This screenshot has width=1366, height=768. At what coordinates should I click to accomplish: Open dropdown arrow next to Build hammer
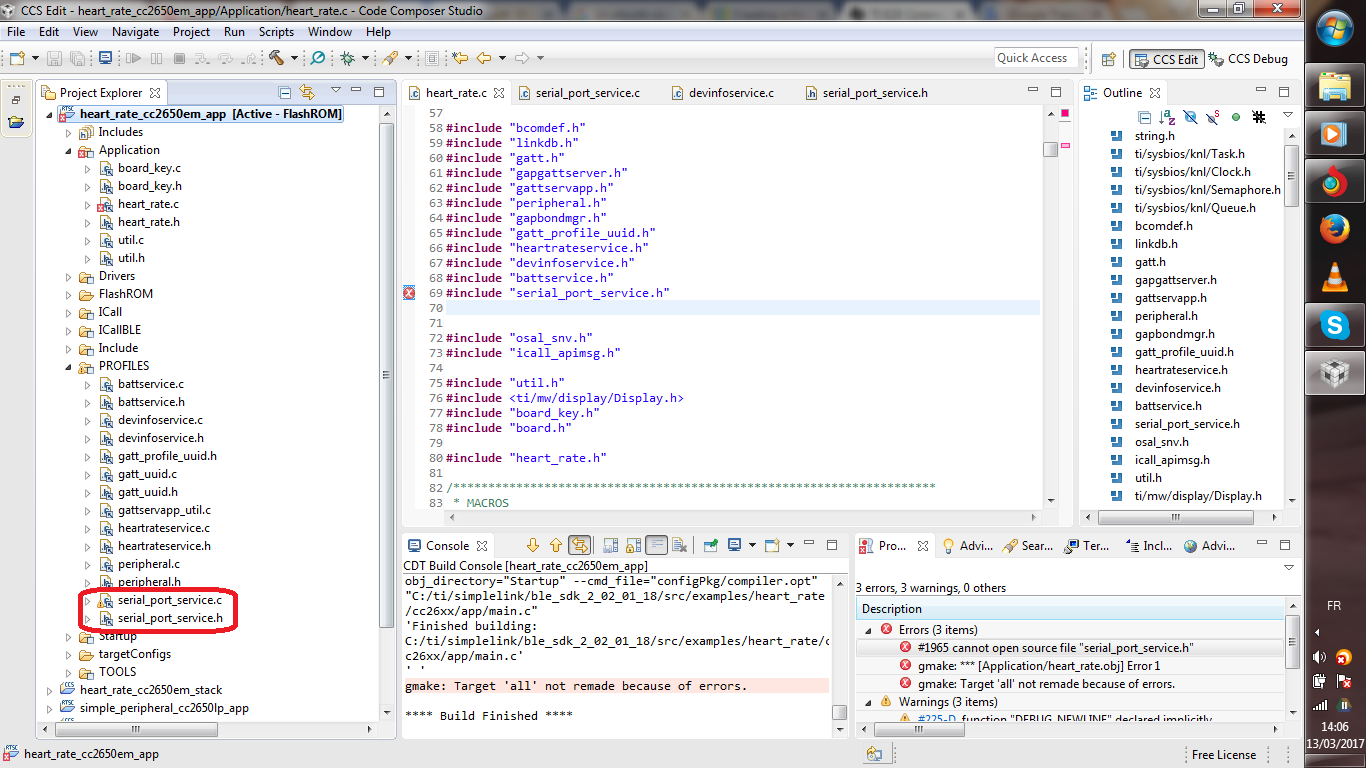click(x=294, y=58)
